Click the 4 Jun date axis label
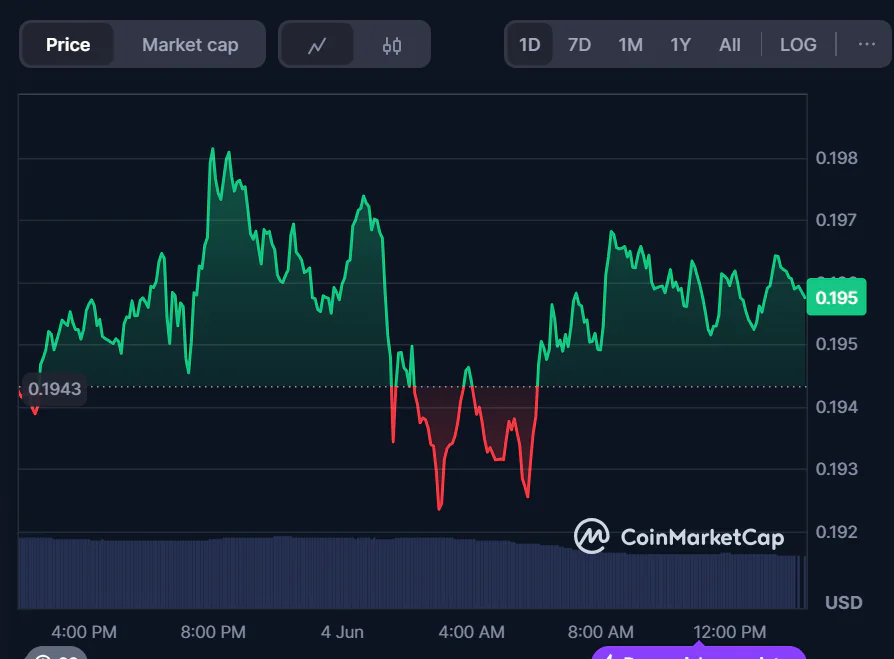This screenshot has height=659, width=894. coord(342,632)
